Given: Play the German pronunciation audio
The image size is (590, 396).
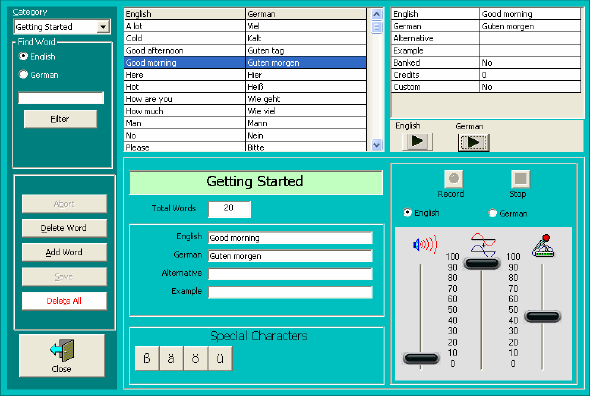Looking at the screenshot, I should (473, 142).
